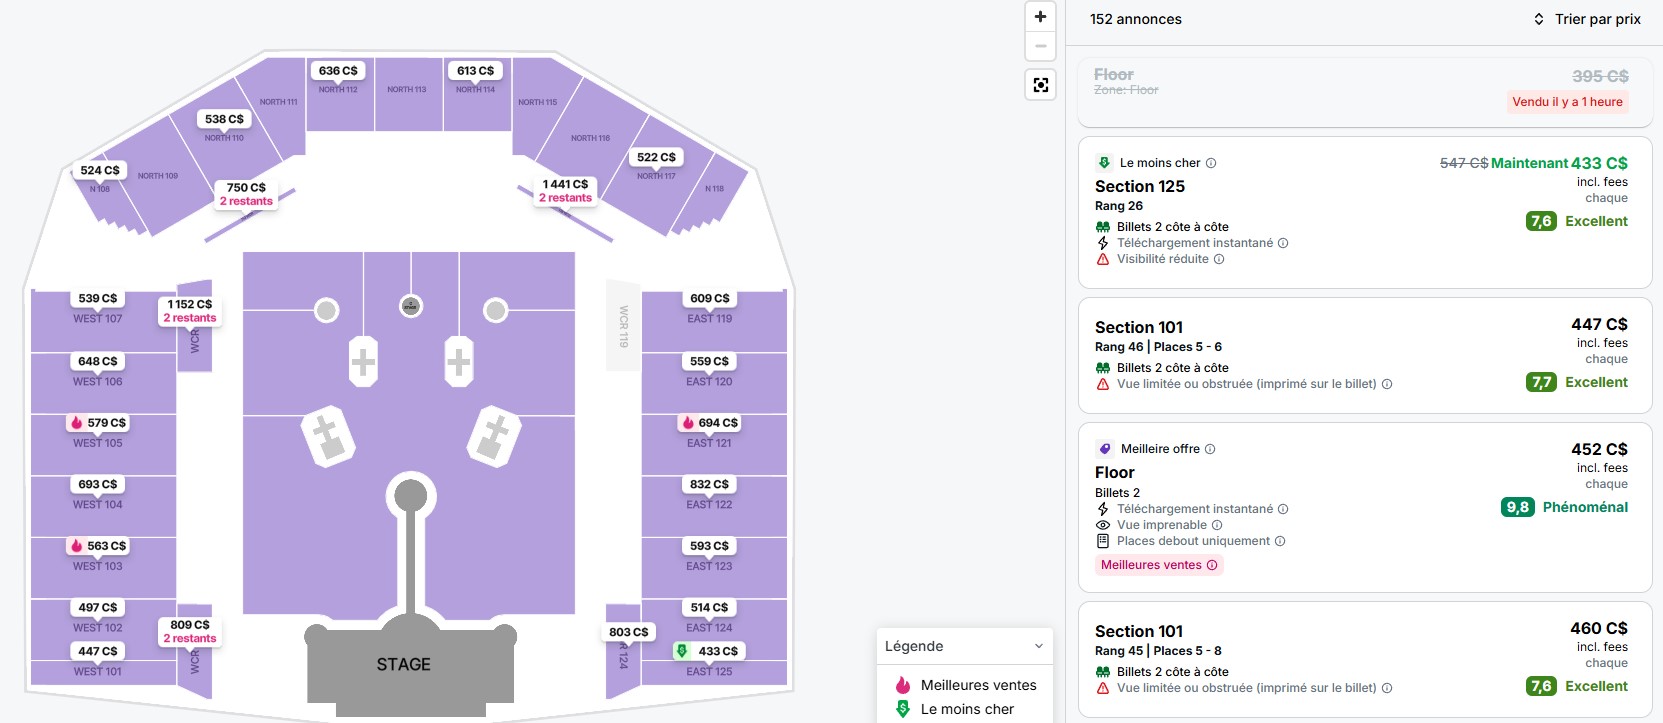The width and height of the screenshot is (1663, 723).
Task: Click the green cheapest 433 C$ marker
Action: coord(708,651)
